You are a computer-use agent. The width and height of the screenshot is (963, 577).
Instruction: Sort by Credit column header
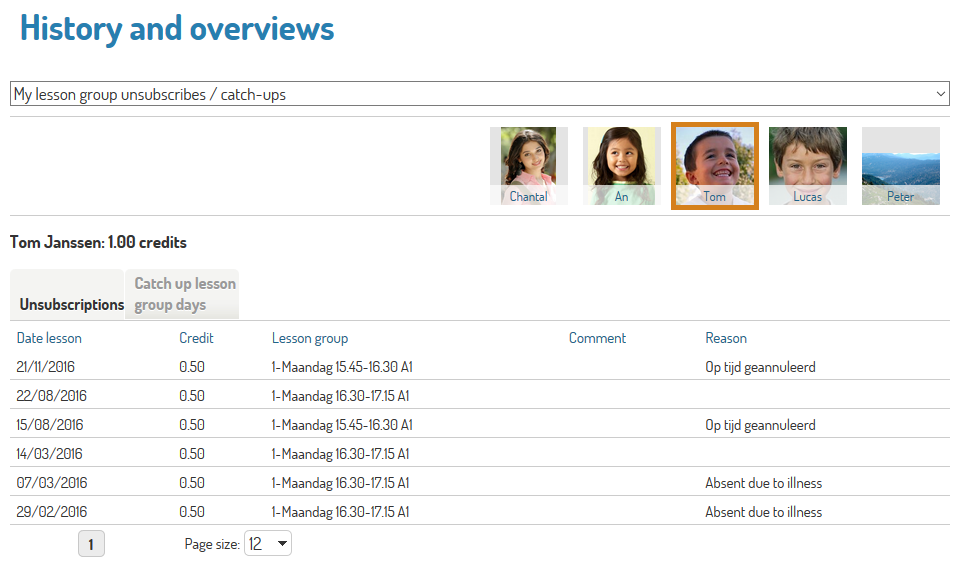coord(196,338)
